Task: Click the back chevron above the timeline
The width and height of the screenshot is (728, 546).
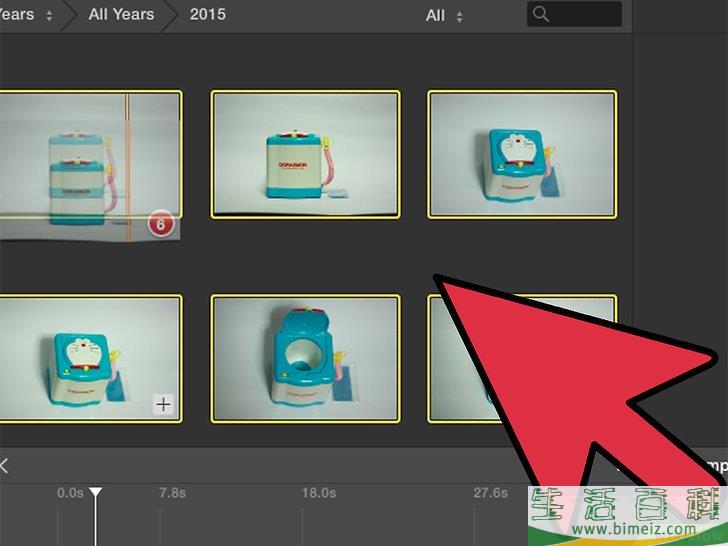Action: 4,465
